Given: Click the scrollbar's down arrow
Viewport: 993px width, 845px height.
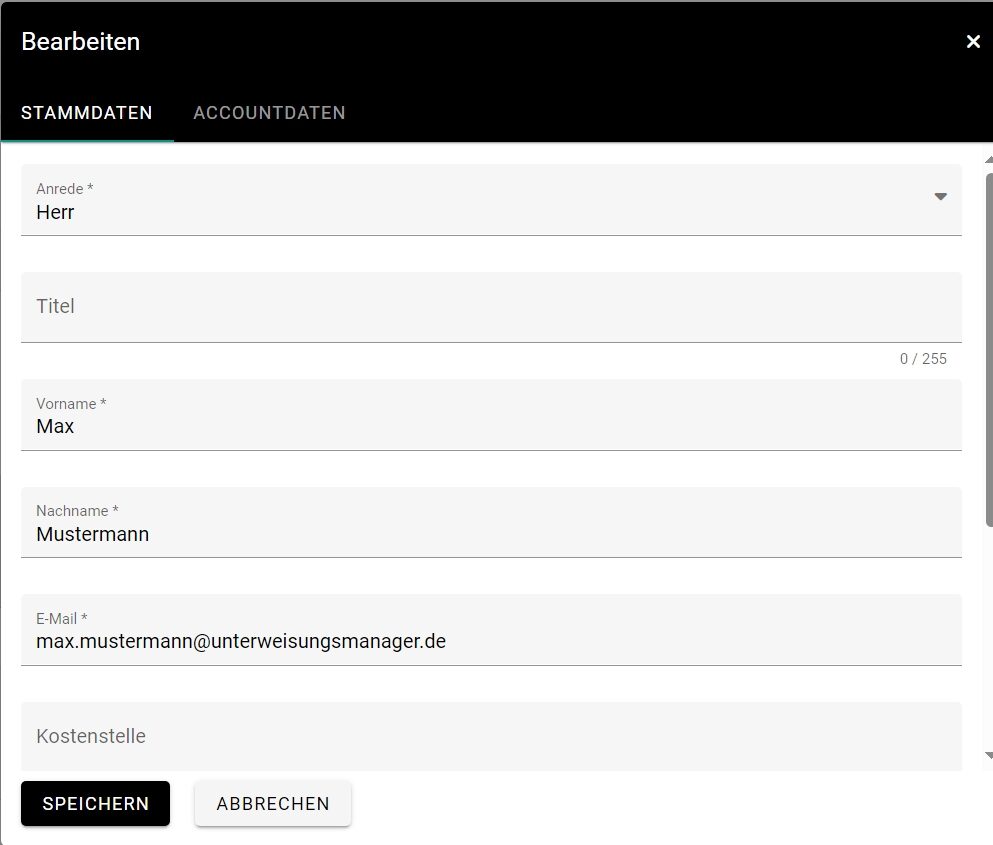Looking at the screenshot, I should point(988,756).
